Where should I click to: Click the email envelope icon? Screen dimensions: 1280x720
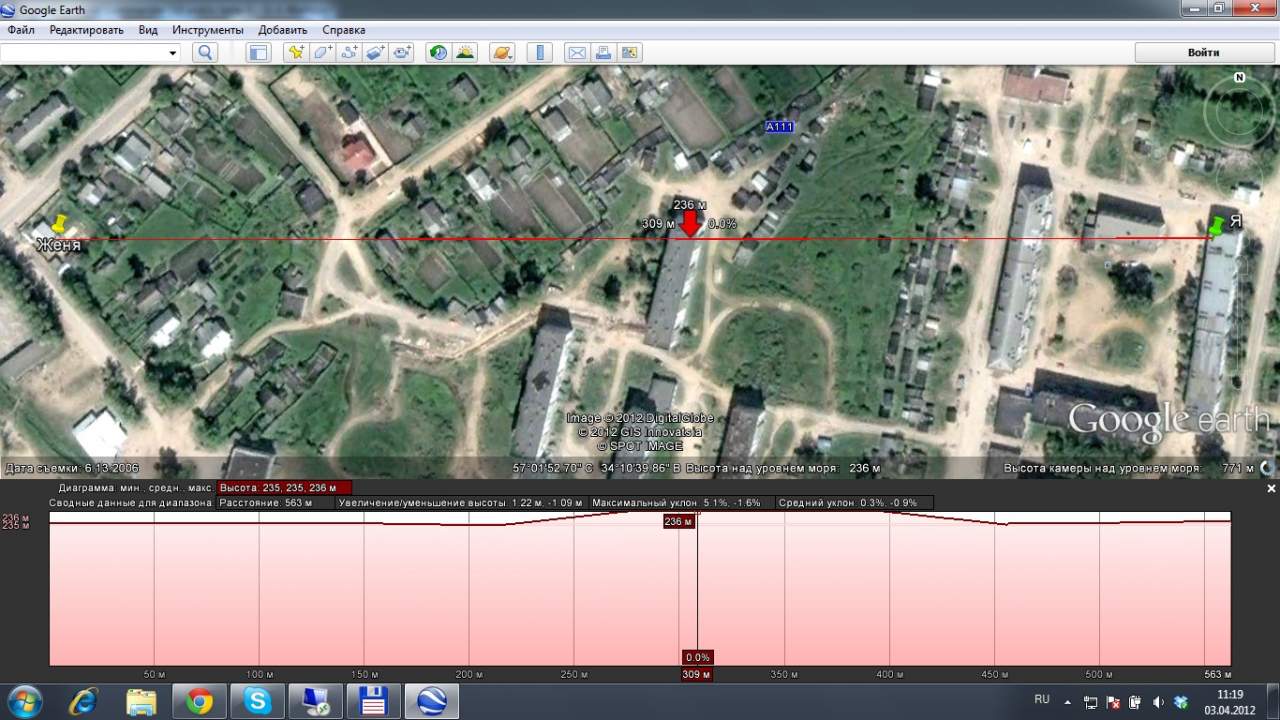click(x=577, y=53)
